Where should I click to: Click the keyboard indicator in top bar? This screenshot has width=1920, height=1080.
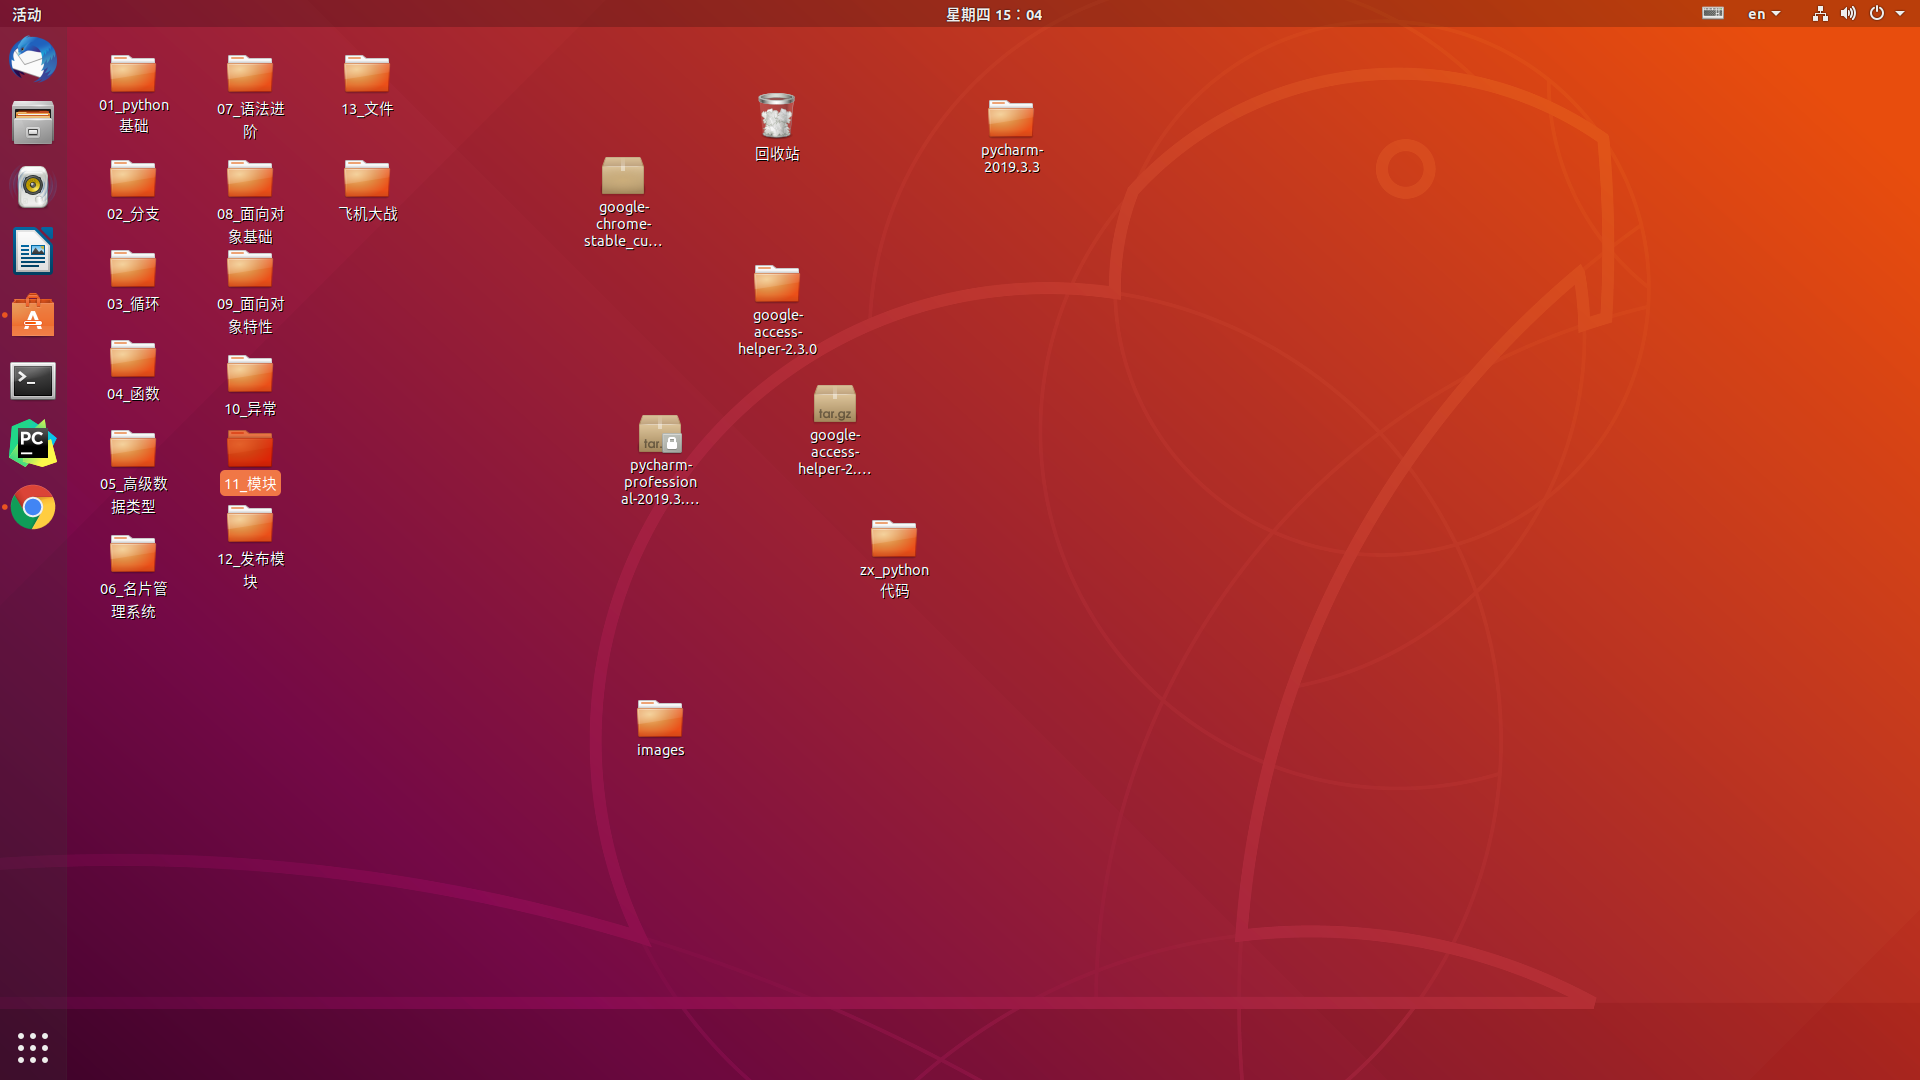point(1713,13)
